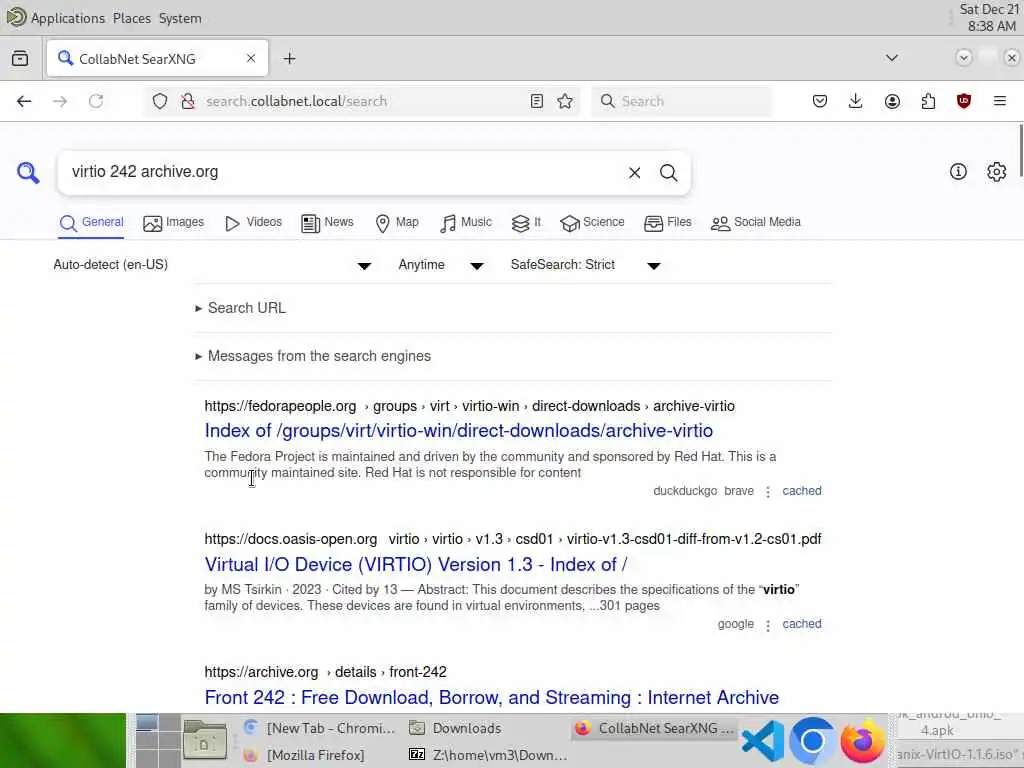This screenshot has width=1024, height=768.
Task: Open the System menu
Action: [x=180, y=18]
